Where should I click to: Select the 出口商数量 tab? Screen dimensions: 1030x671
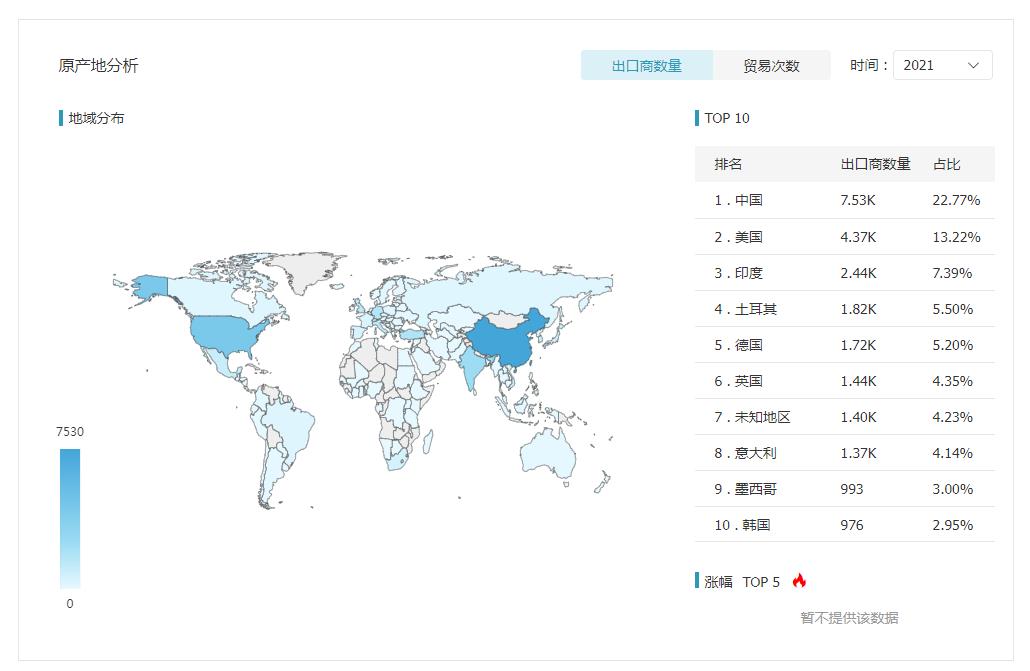[645, 64]
